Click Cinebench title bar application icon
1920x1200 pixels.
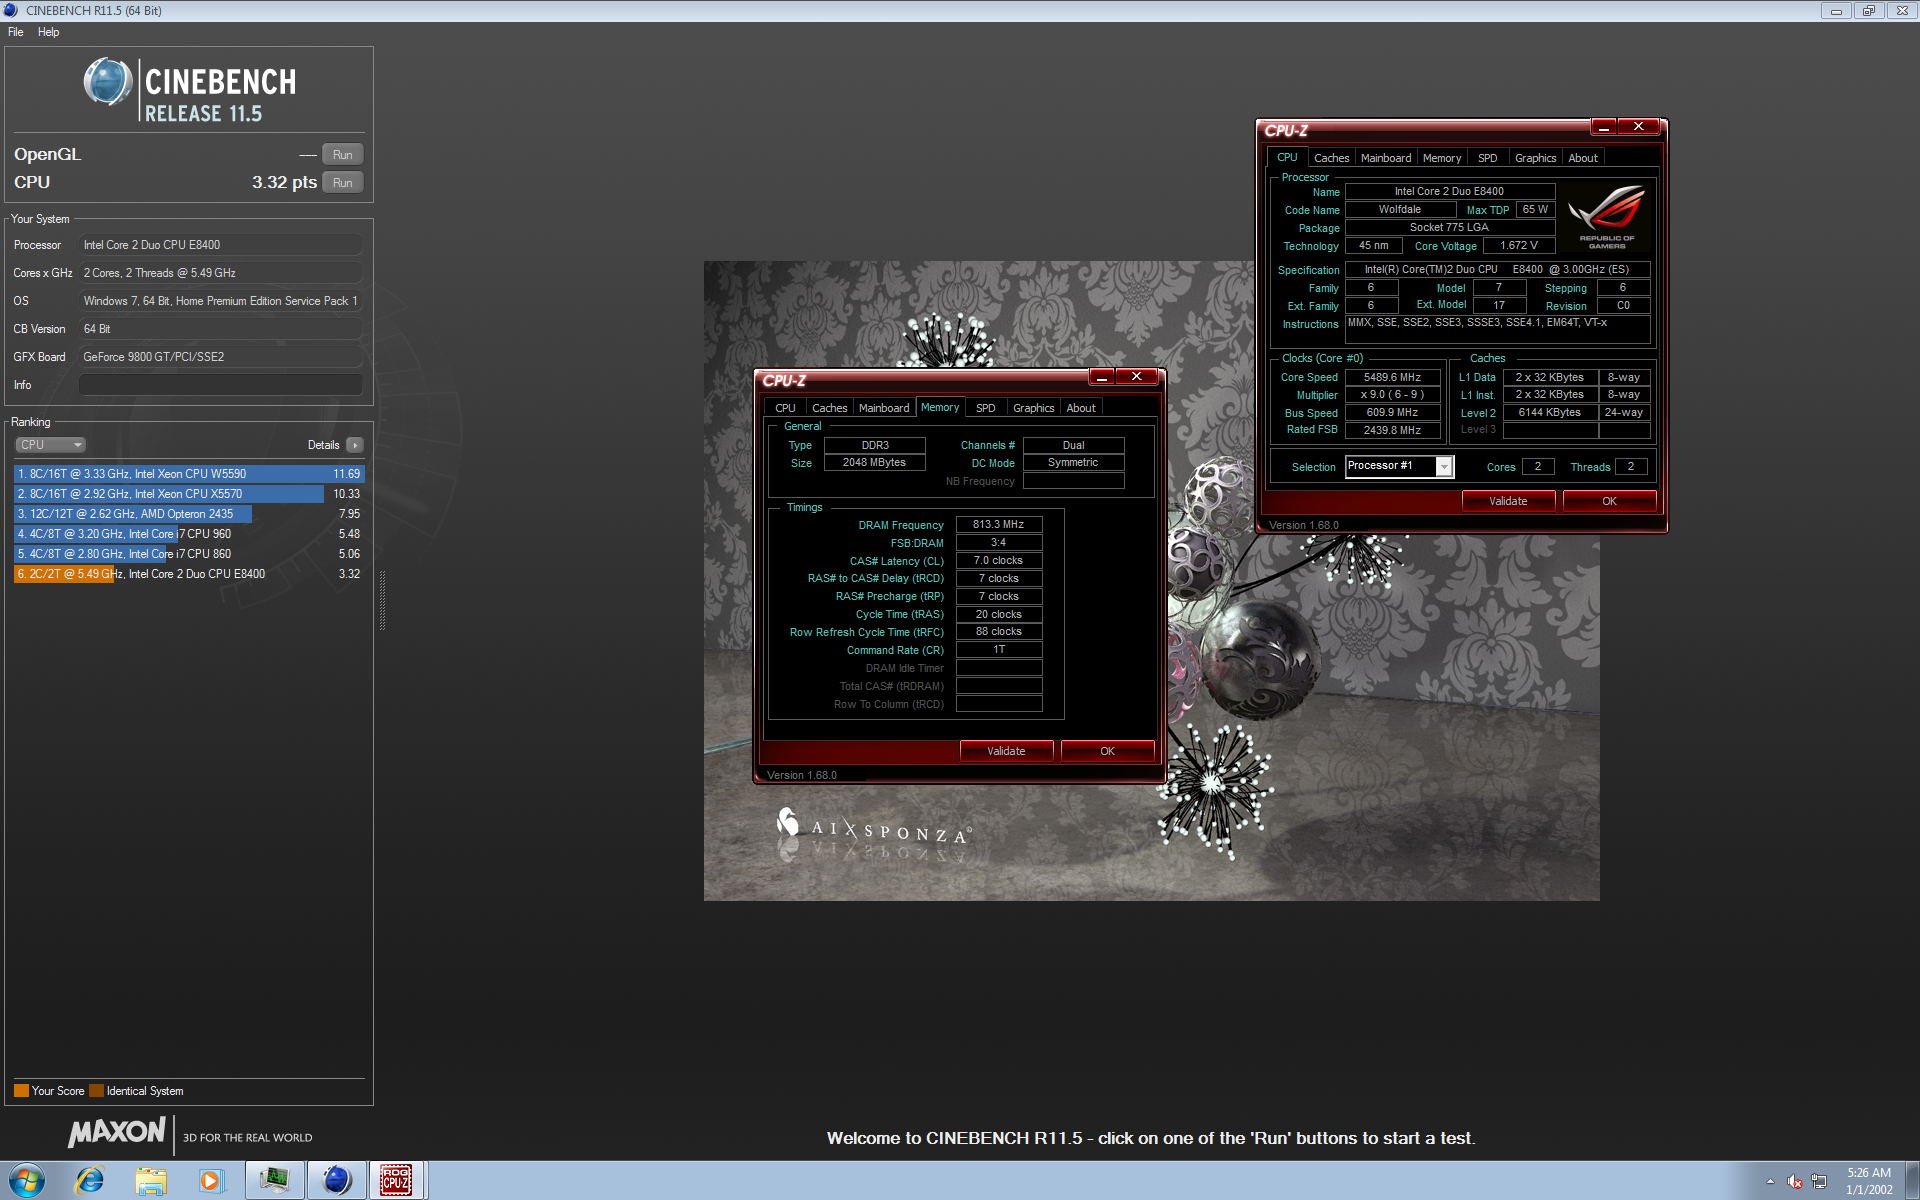click(11, 10)
